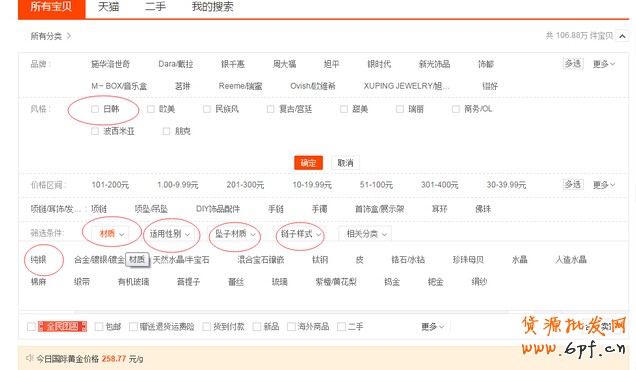This screenshot has width=636, height=370.
Task: Open the 材质 filter dropdown
Action: pos(112,233)
